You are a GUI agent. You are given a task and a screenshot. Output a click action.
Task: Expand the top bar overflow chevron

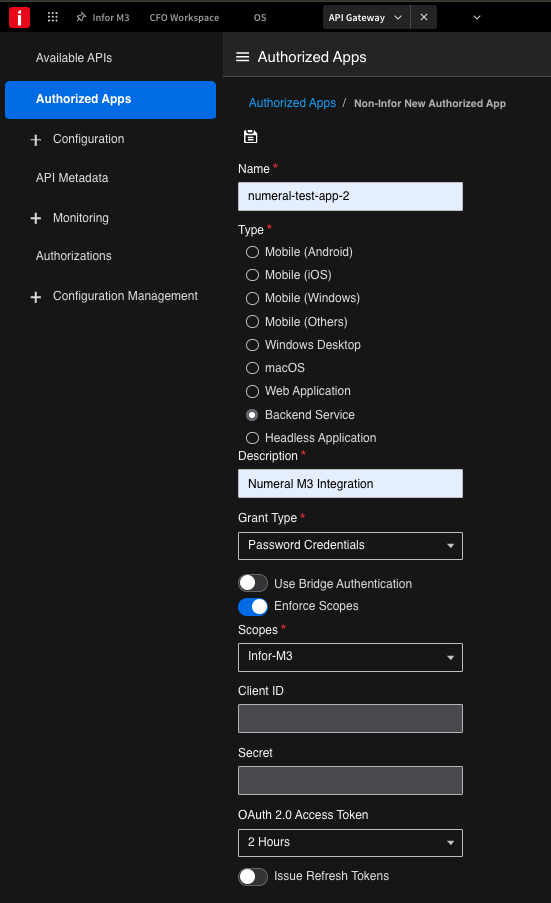pos(477,17)
